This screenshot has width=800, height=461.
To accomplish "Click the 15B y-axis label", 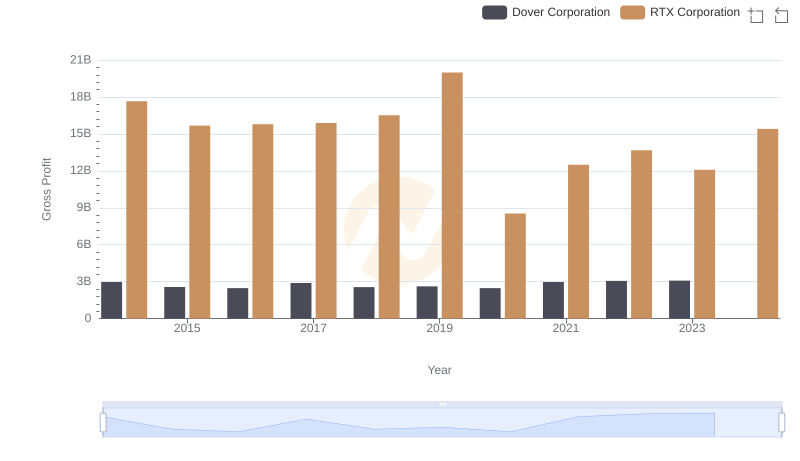I will point(81,134).
